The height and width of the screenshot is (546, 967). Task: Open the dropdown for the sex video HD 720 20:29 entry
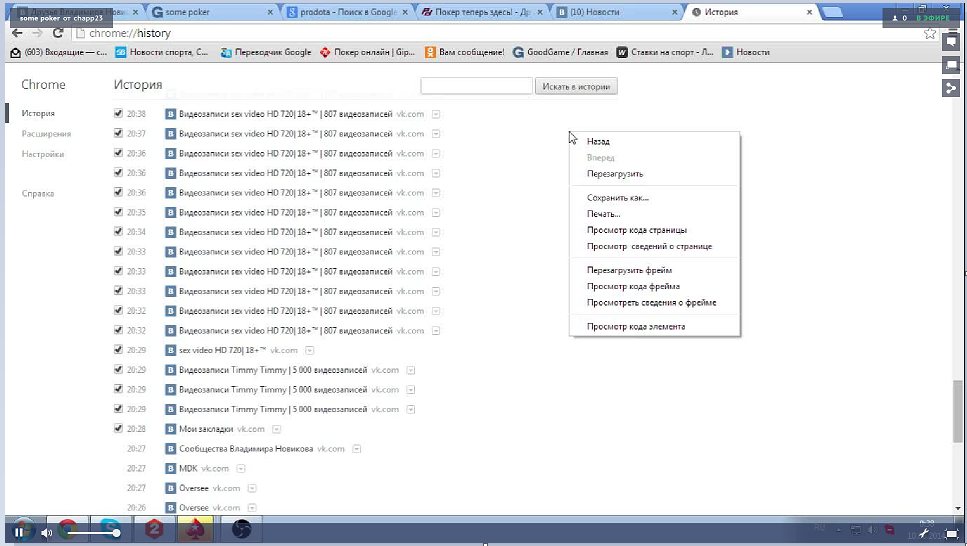[x=310, y=350]
